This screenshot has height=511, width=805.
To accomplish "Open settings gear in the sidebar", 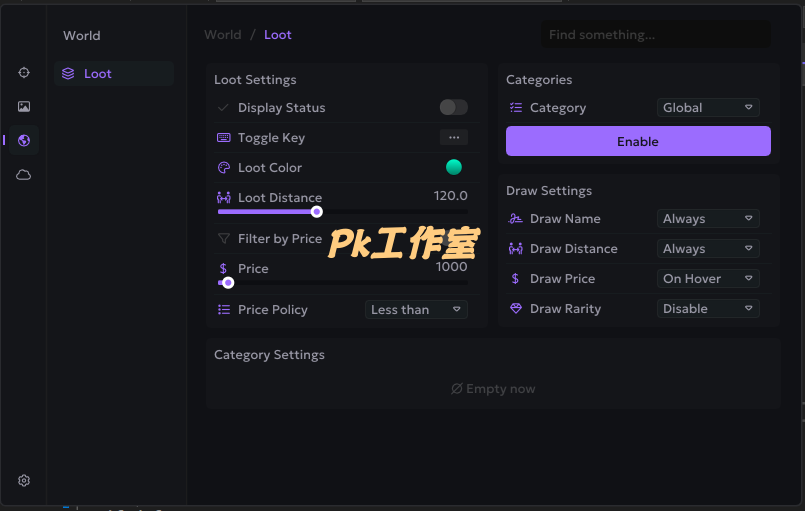I will [x=24, y=480].
